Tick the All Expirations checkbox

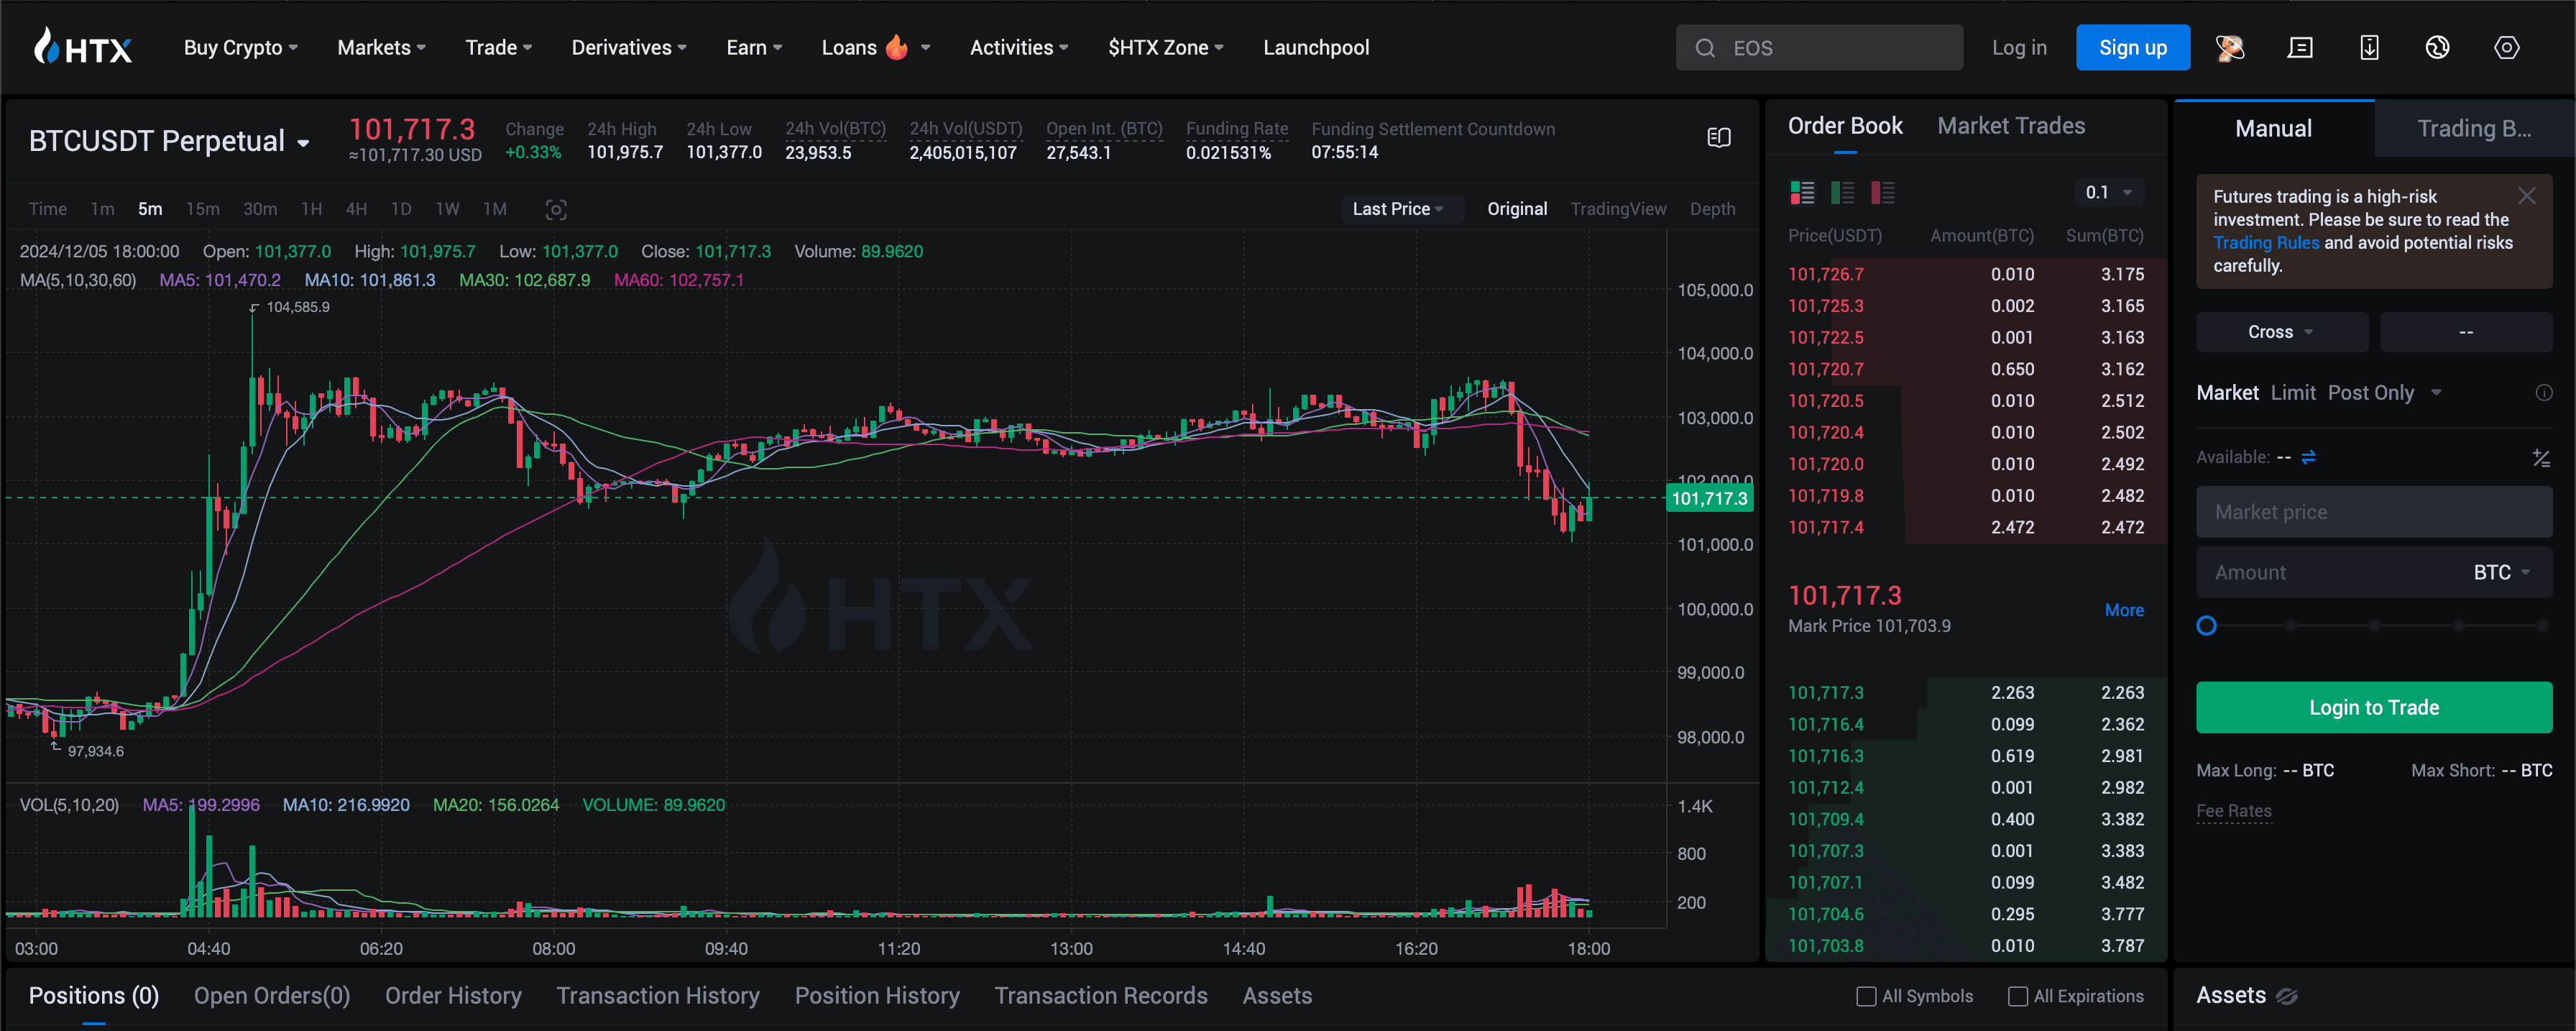pyautogui.click(x=2017, y=996)
